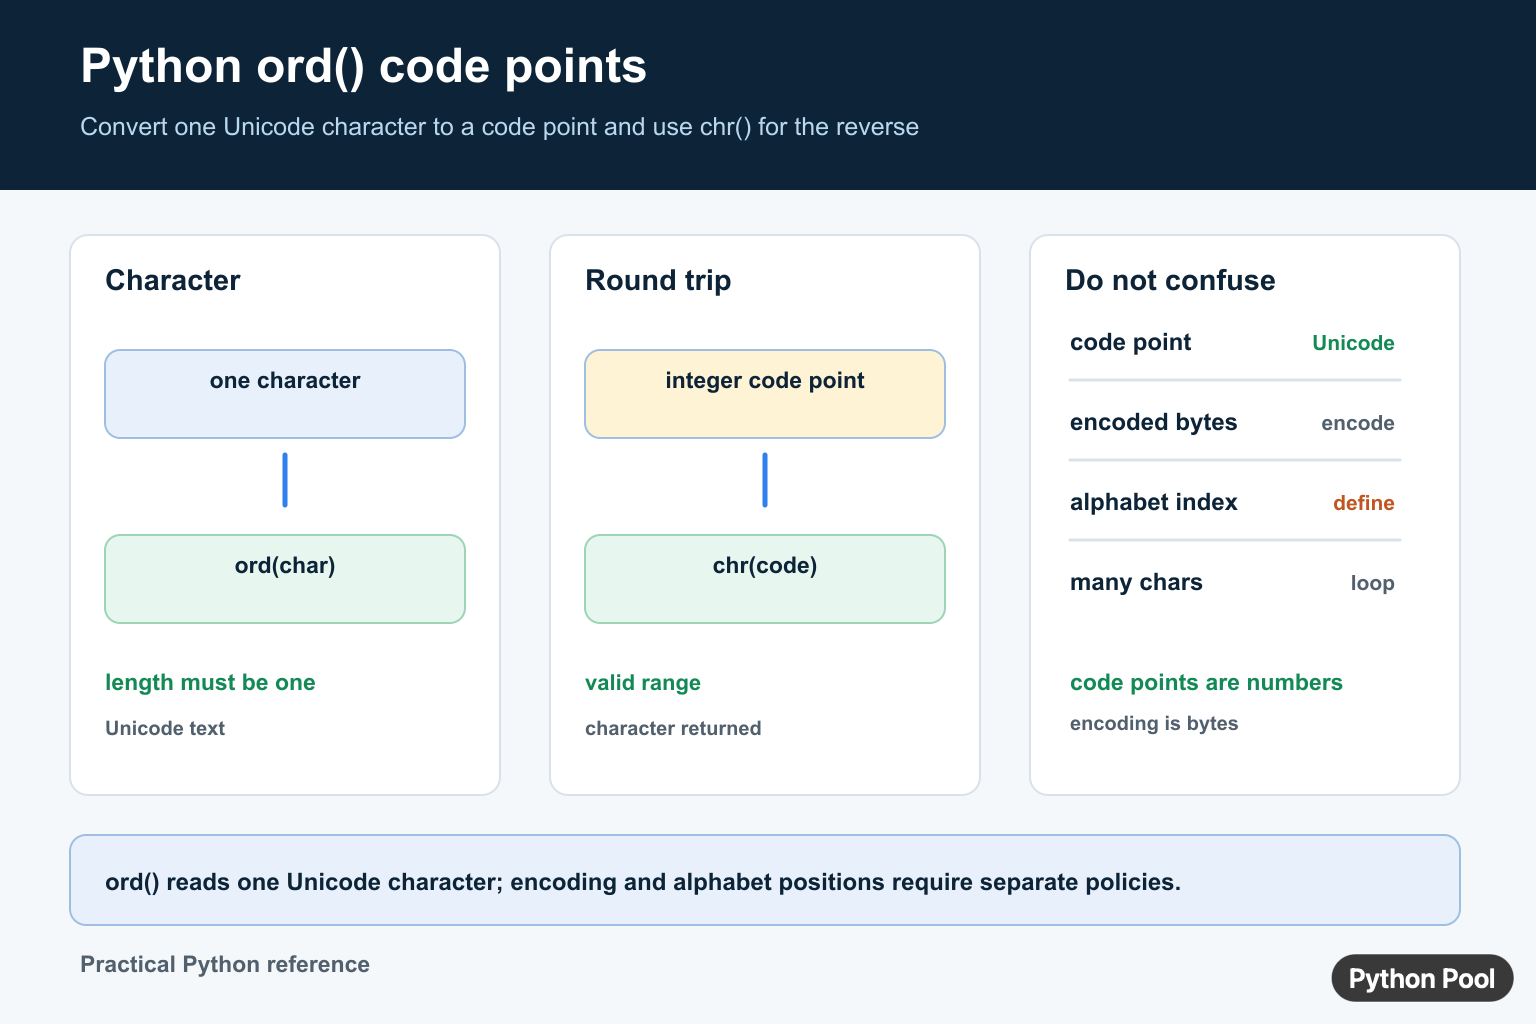Select the code point row
This screenshot has width=1536, height=1024.
(1234, 343)
